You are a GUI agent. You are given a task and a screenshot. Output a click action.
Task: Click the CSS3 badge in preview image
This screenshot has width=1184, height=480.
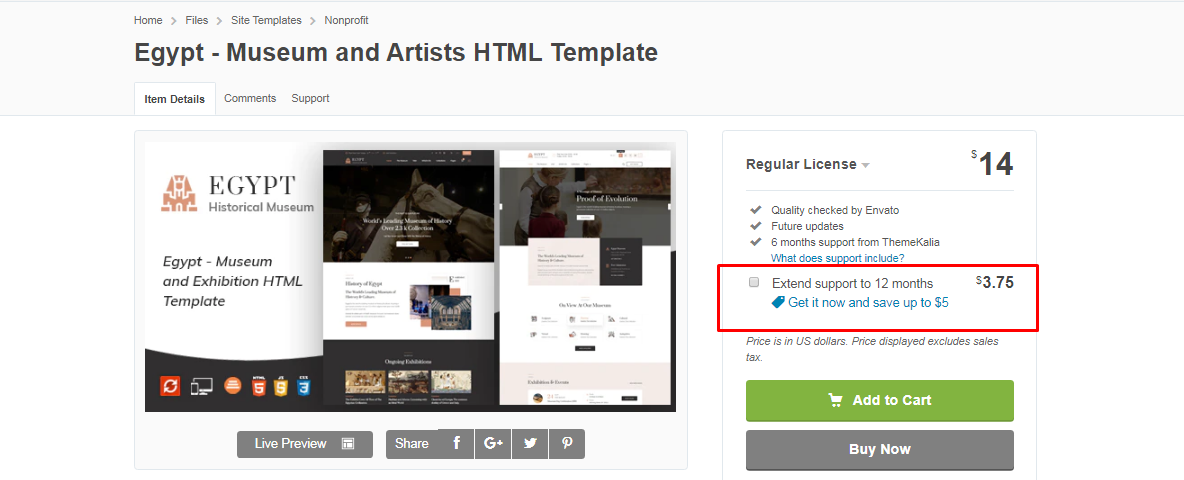[x=304, y=386]
